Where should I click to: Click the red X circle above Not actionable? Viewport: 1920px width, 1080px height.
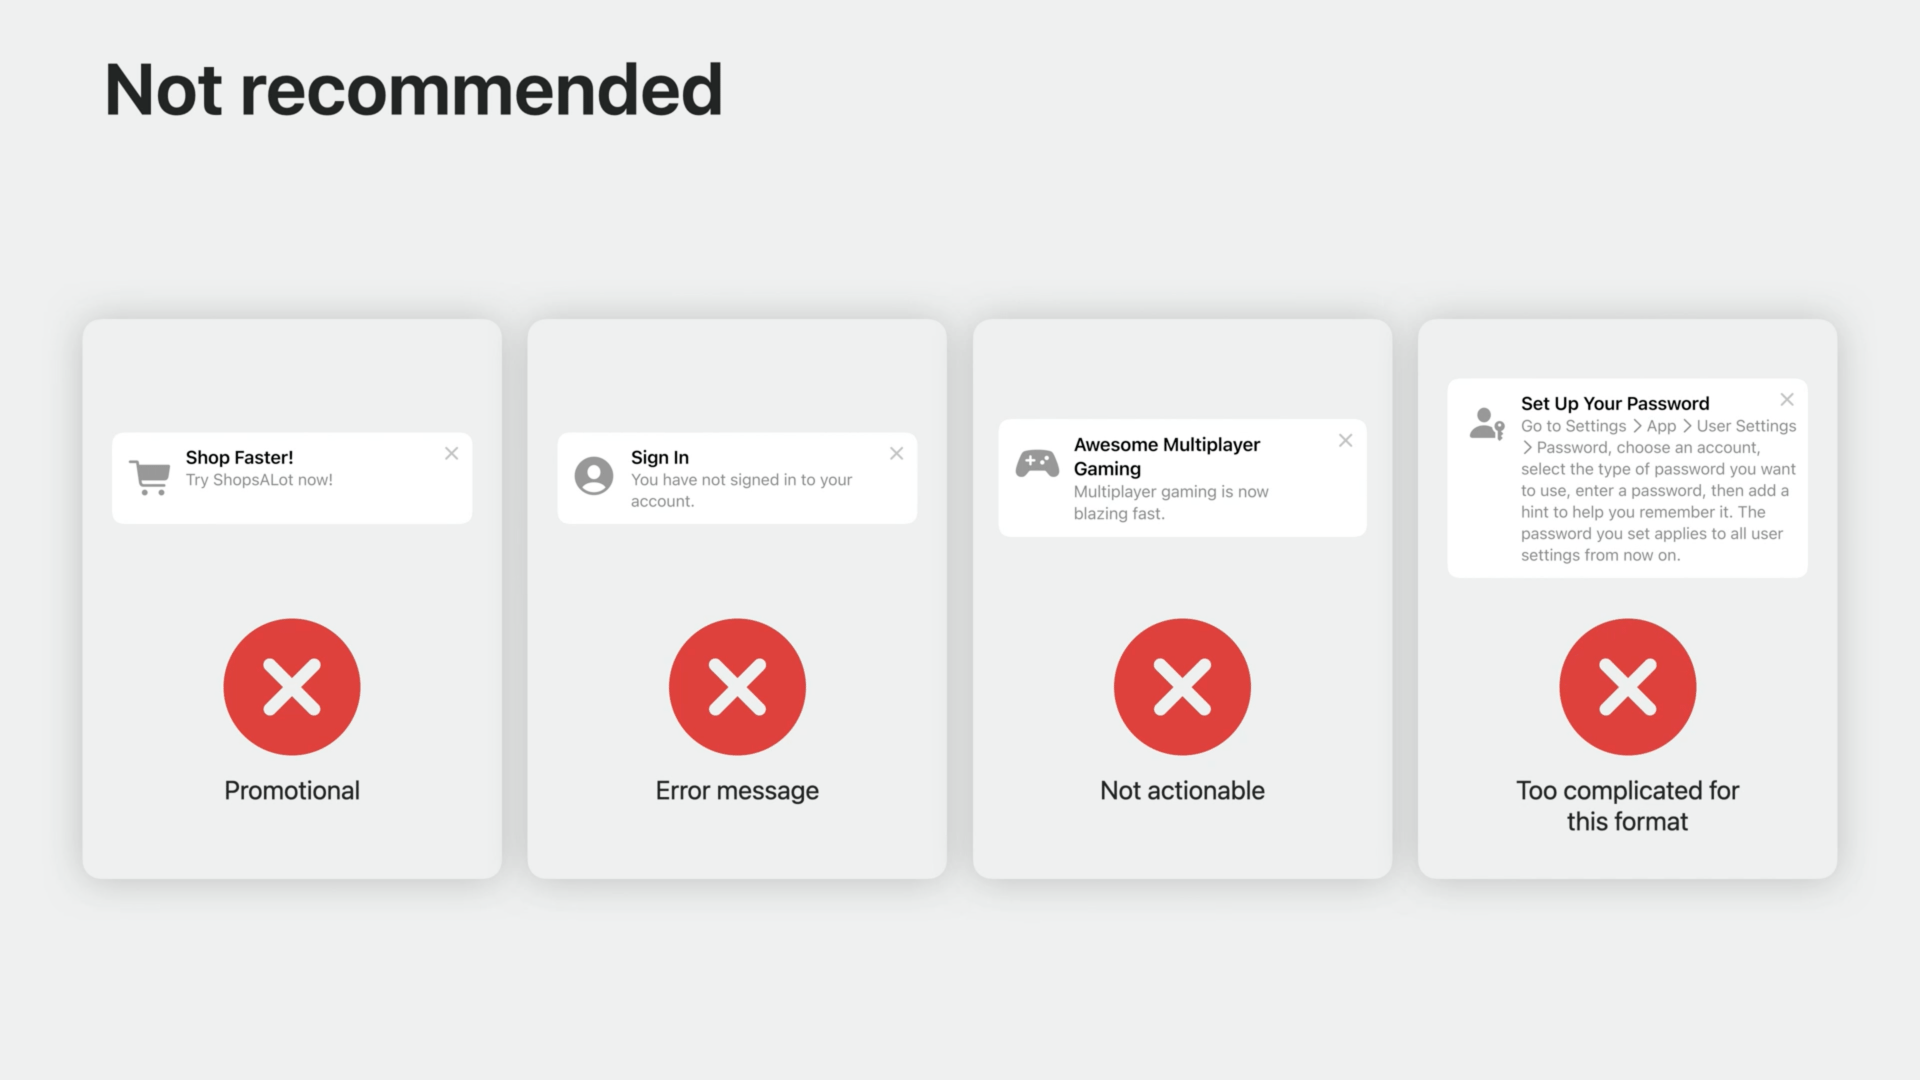coord(1182,687)
